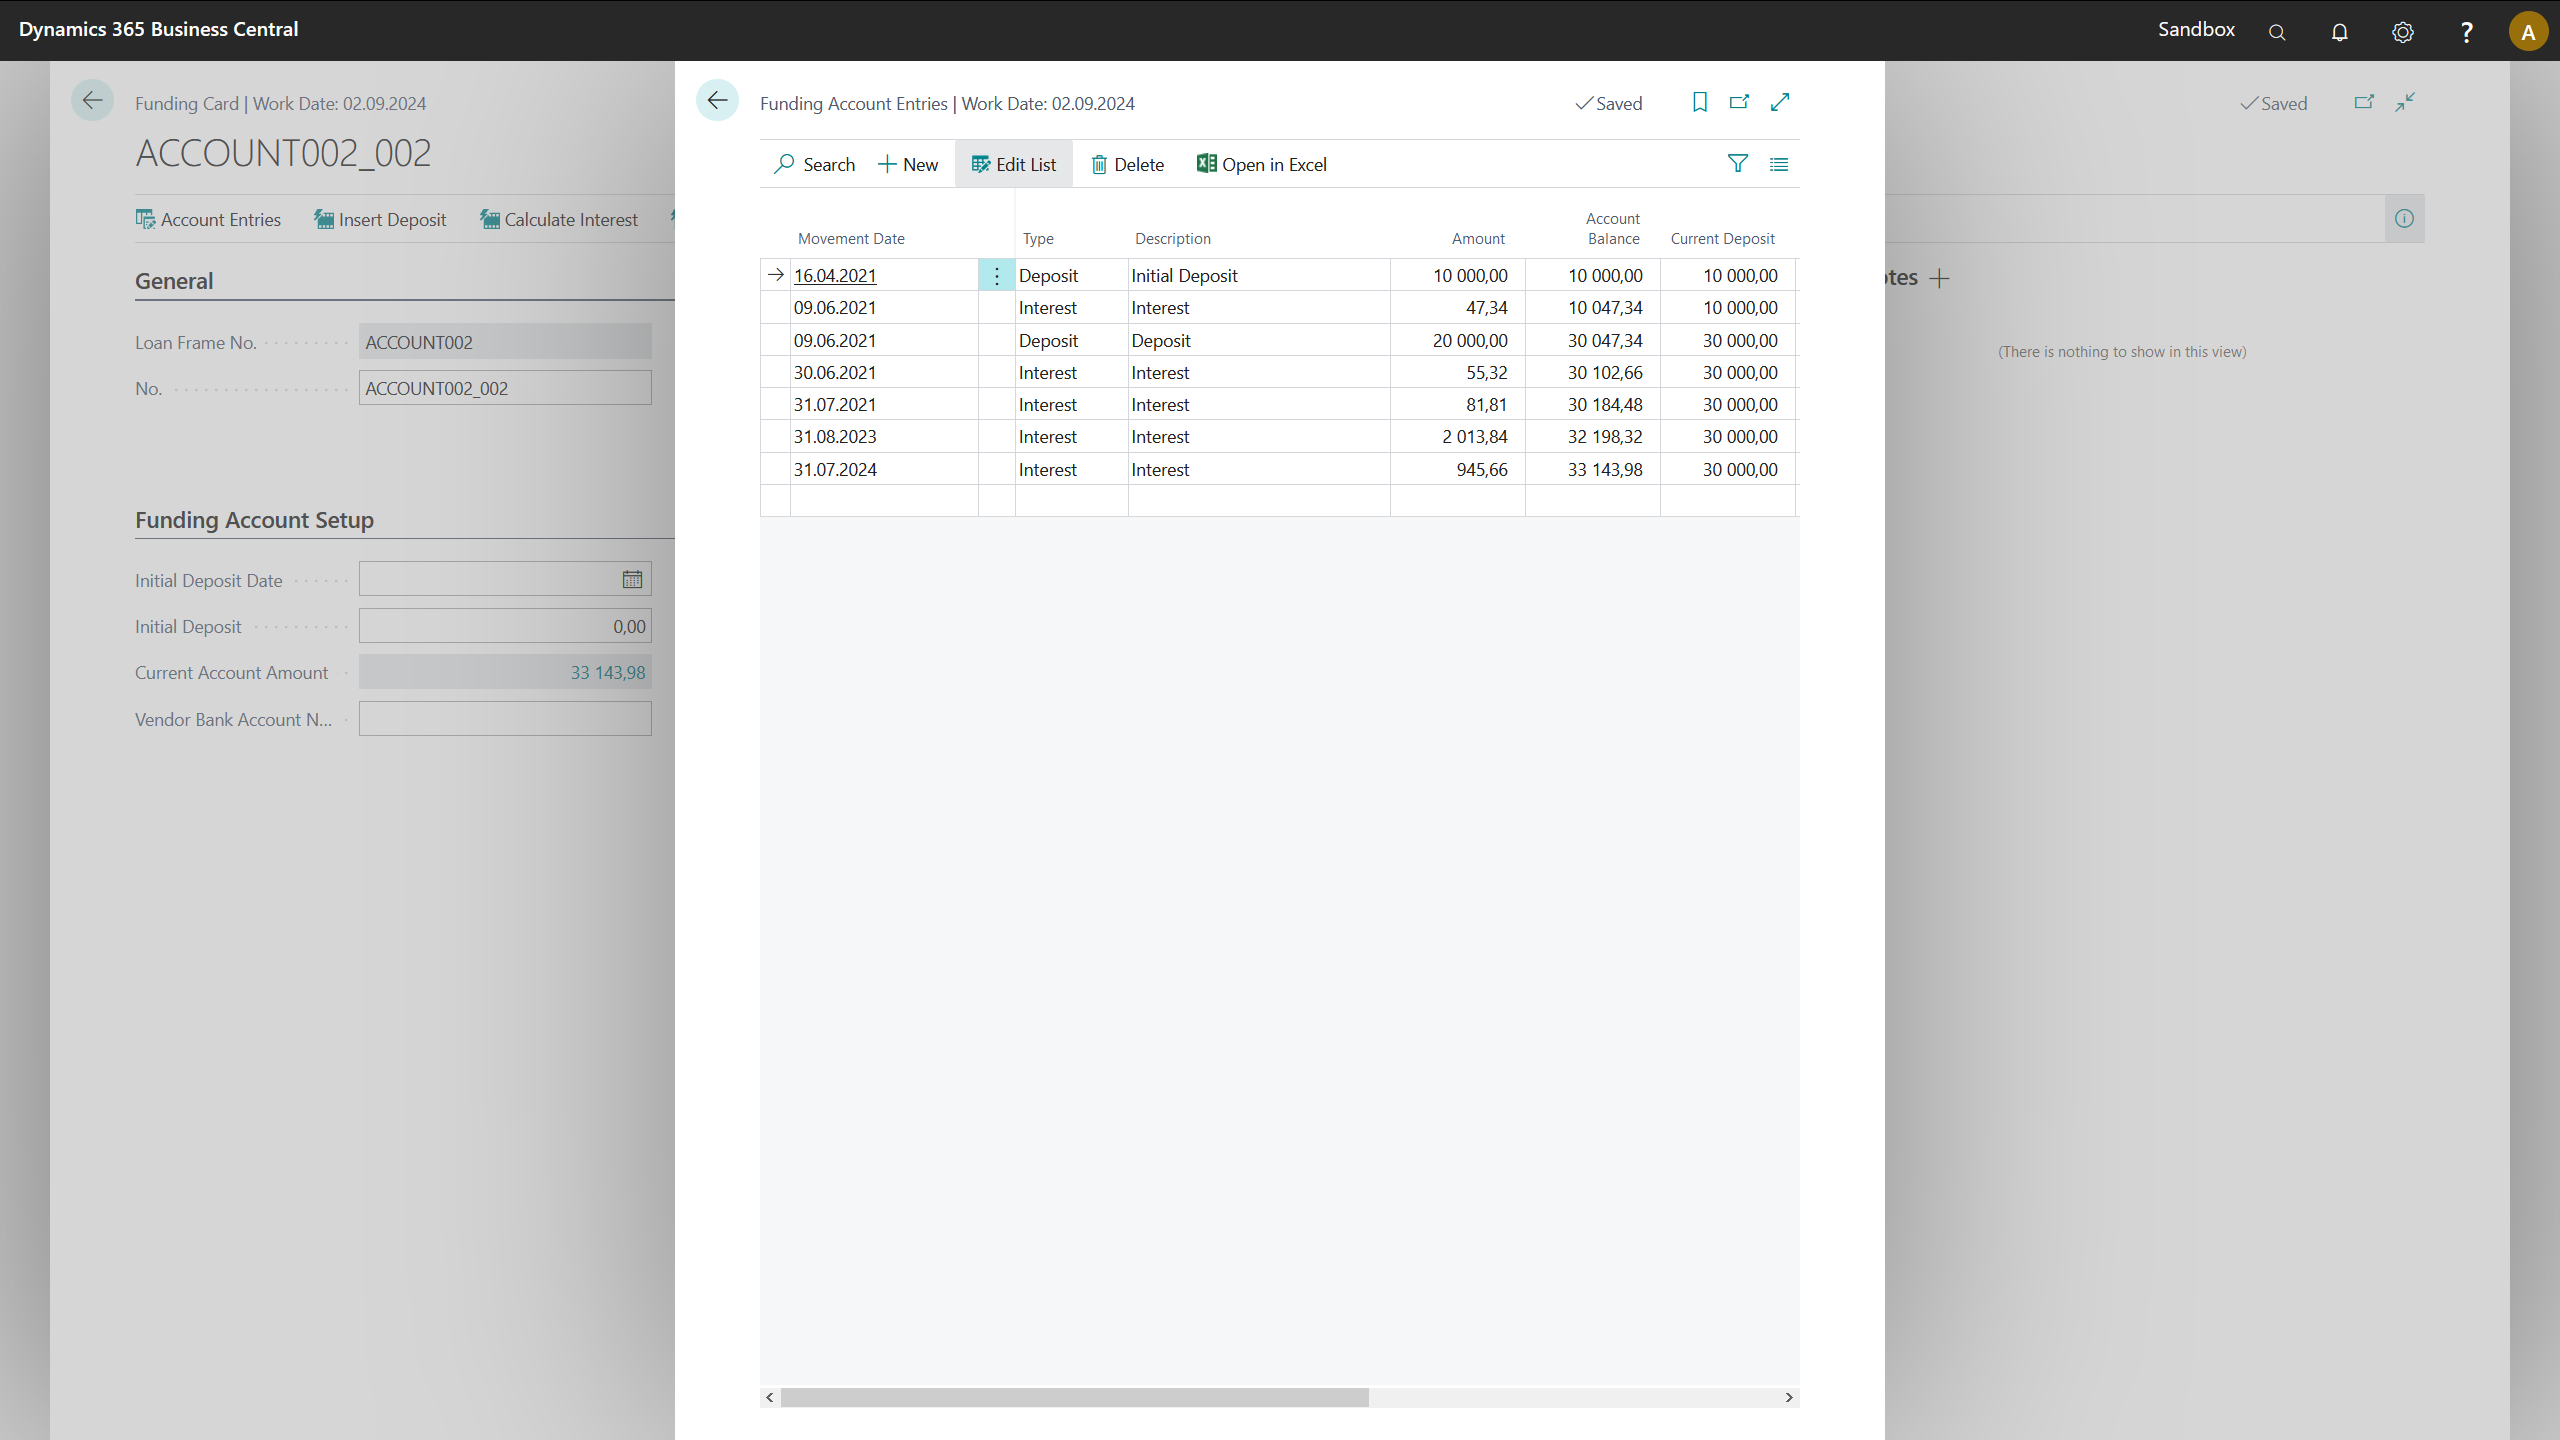This screenshot has width=2560, height=1440.
Task: Show row actions for 16.04.2021 entry
Action: click(x=996, y=275)
